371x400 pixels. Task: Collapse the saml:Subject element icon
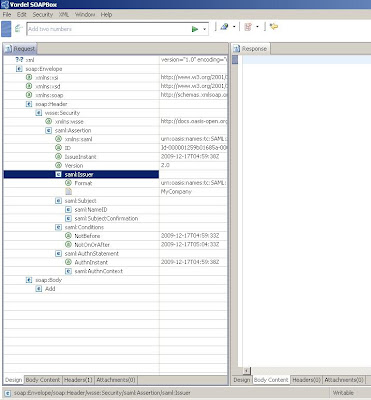(58, 201)
